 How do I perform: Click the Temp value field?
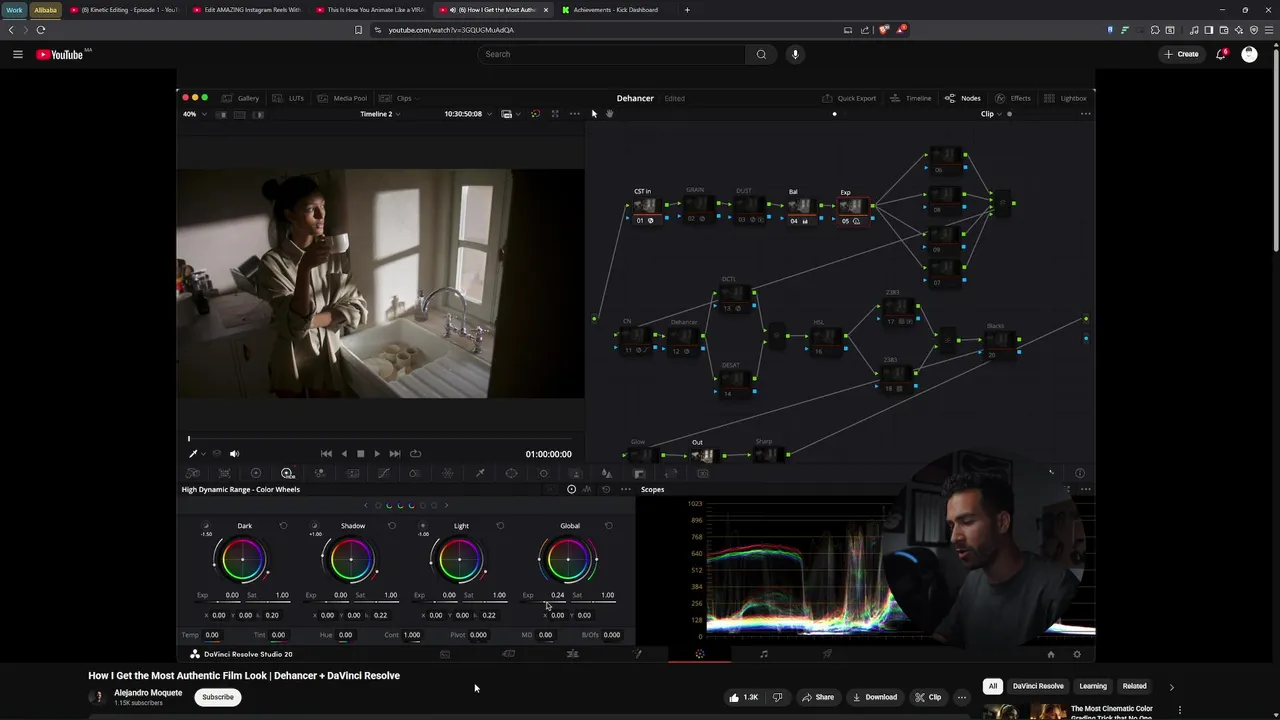(x=212, y=635)
